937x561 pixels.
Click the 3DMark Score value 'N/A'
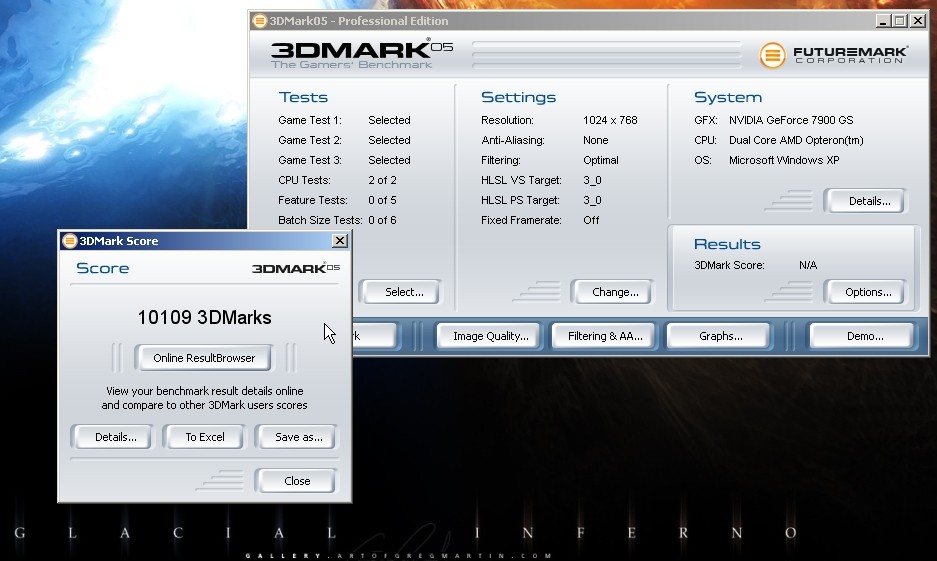[808, 265]
